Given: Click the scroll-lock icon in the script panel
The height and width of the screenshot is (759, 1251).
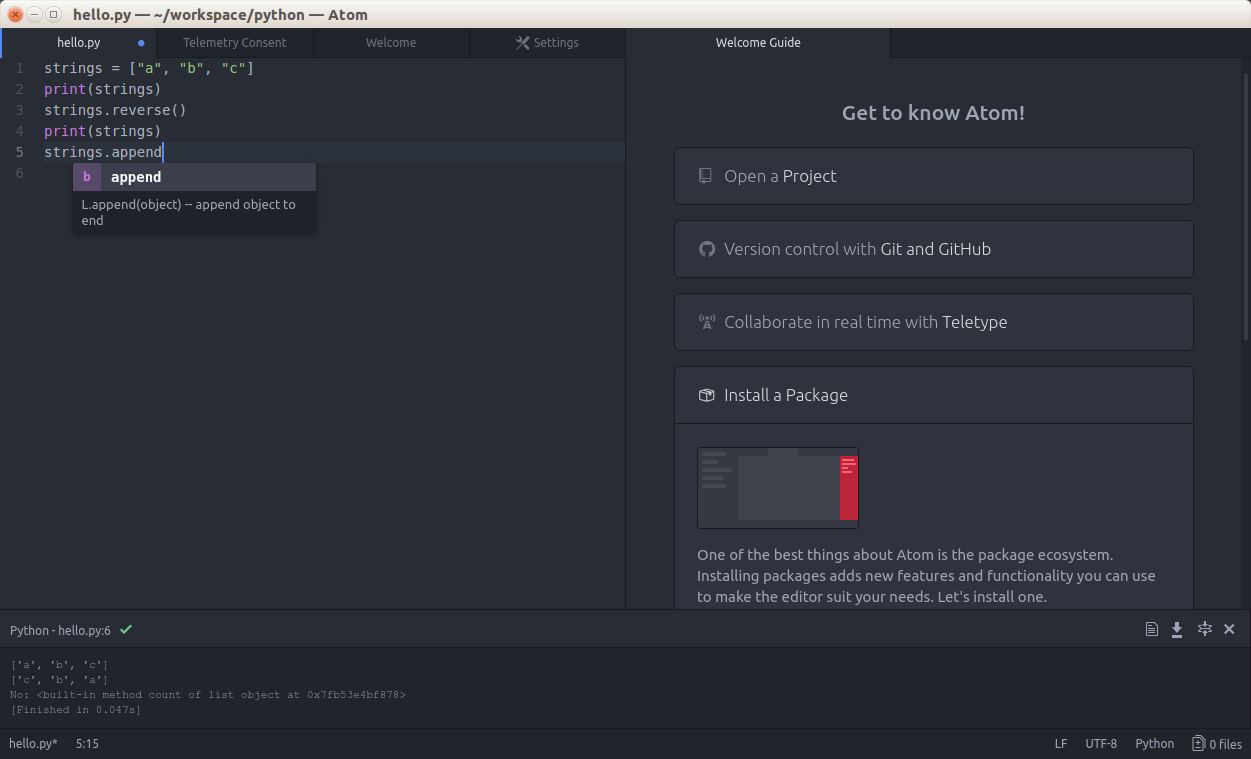Looking at the screenshot, I should 1204,629.
